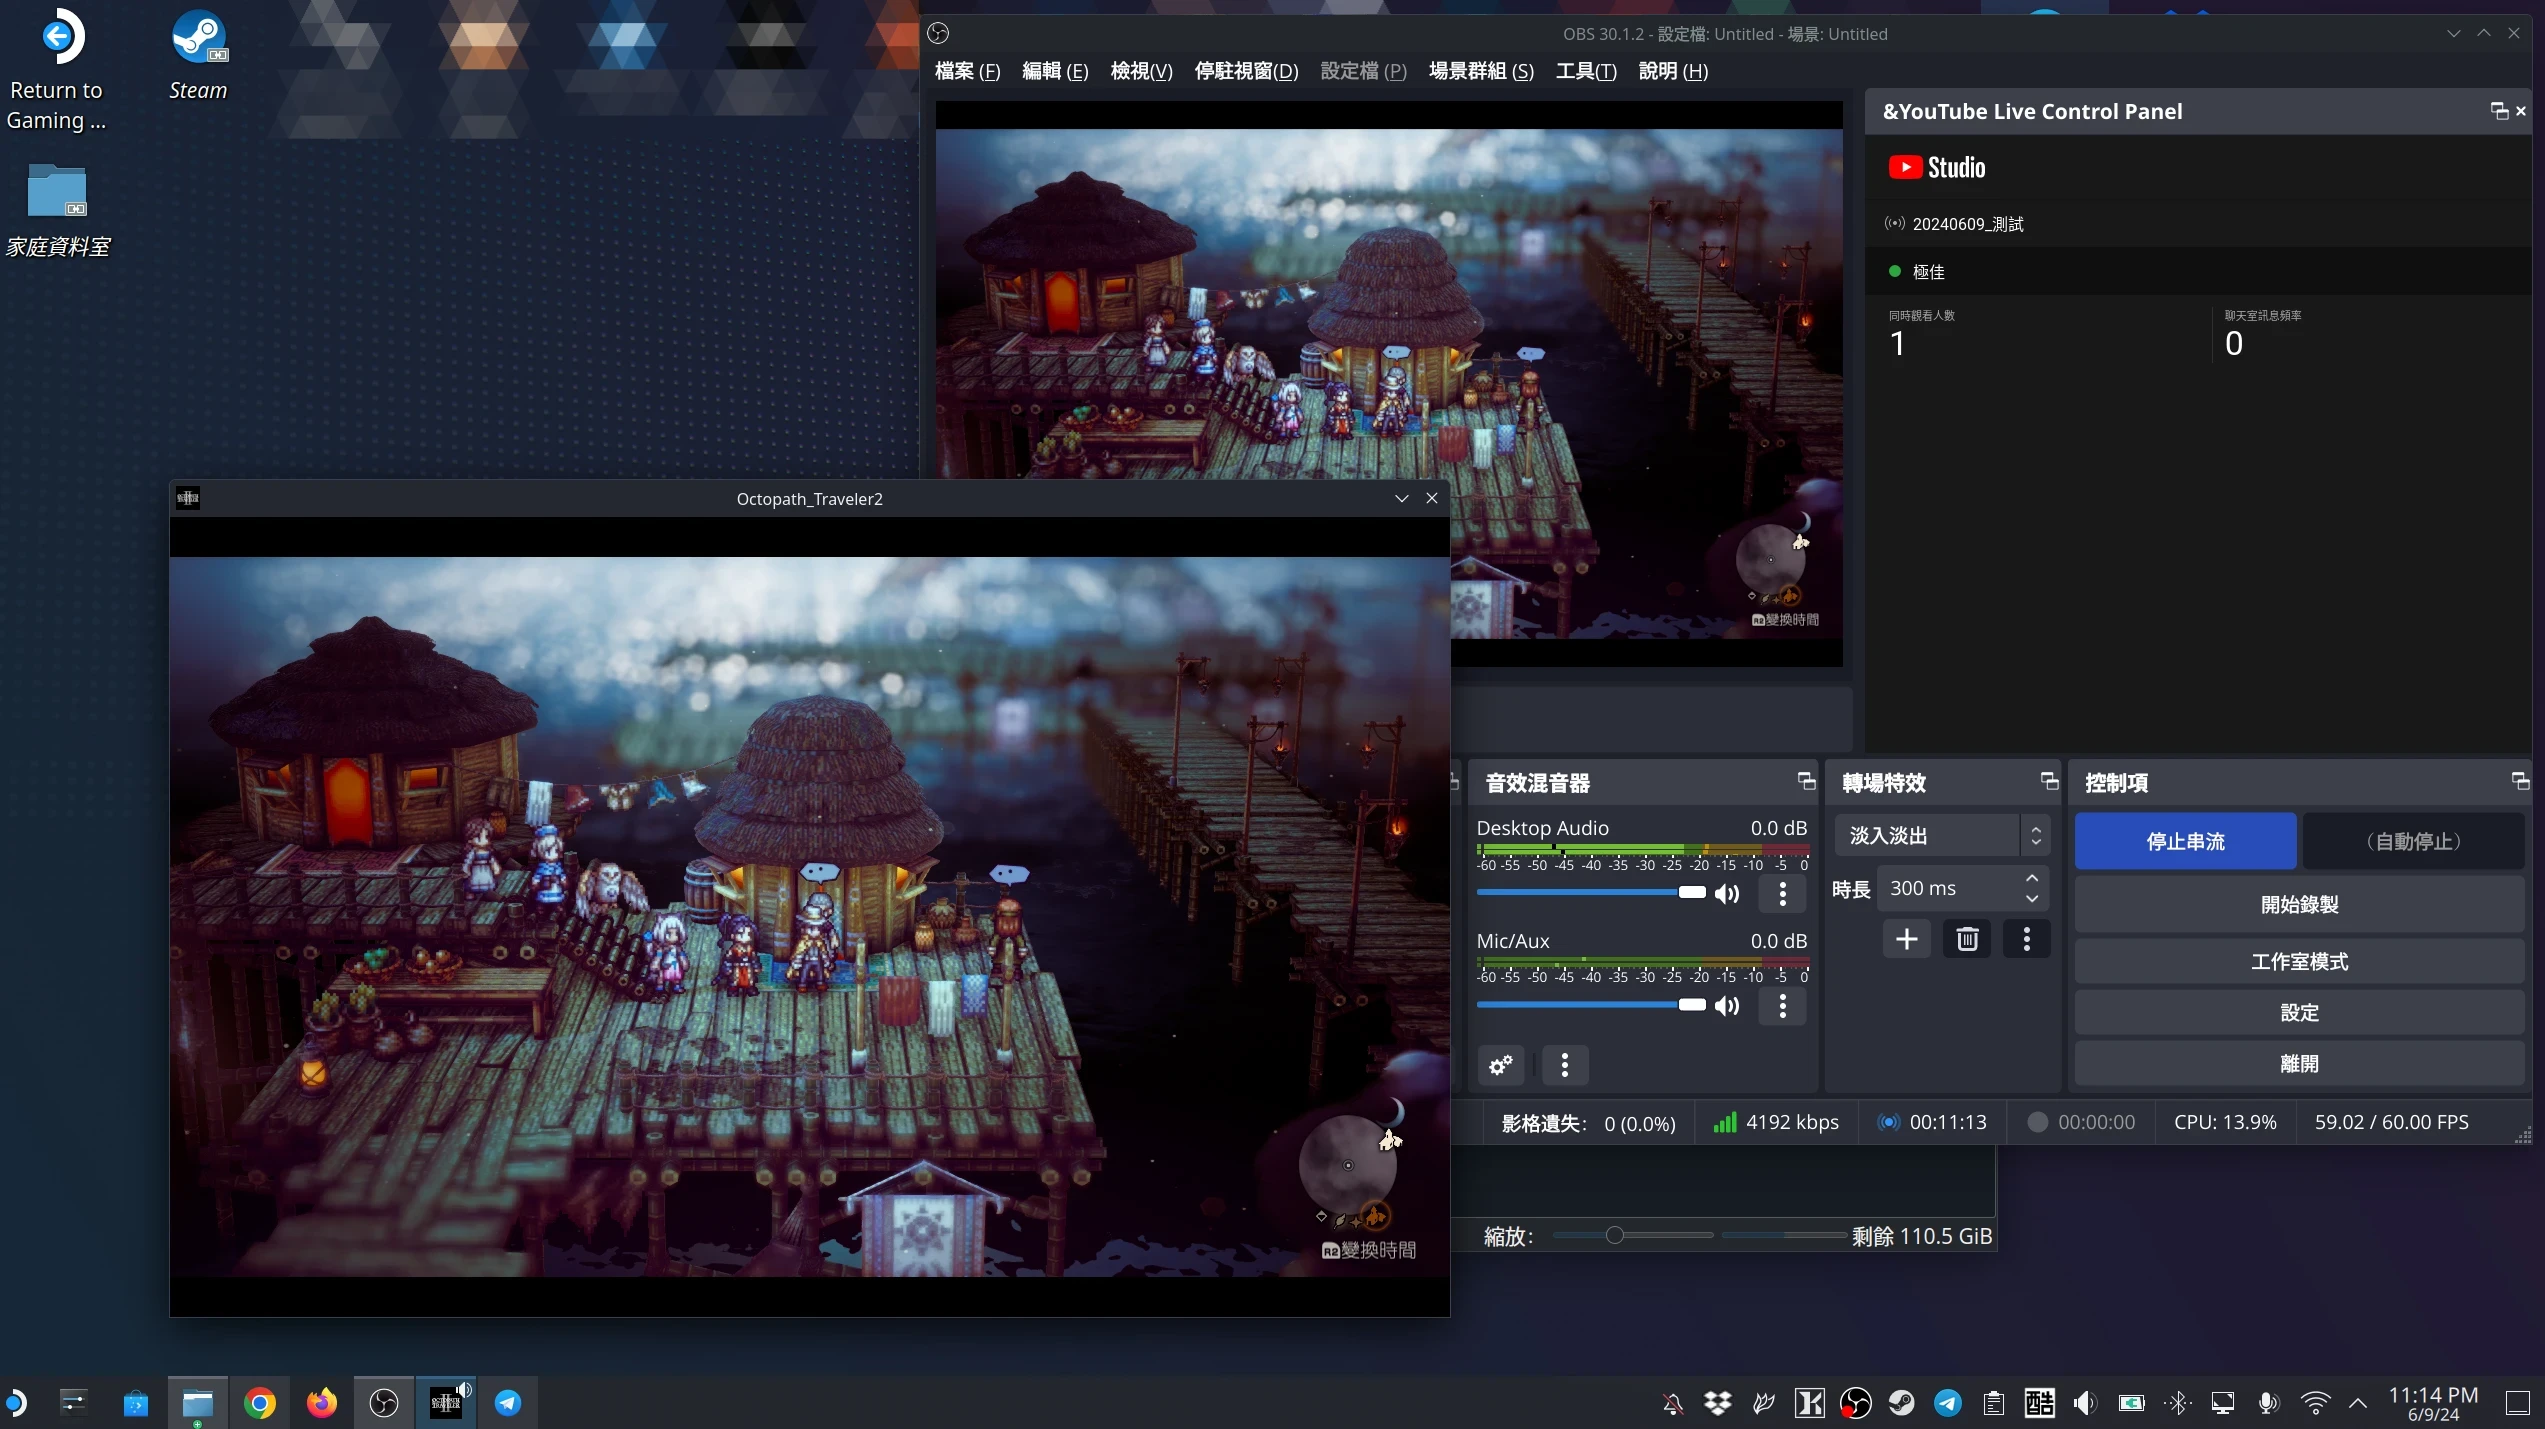Open the 家庭資料室 home folder icon
The width and height of the screenshot is (2545, 1429).
pos(57,210)
